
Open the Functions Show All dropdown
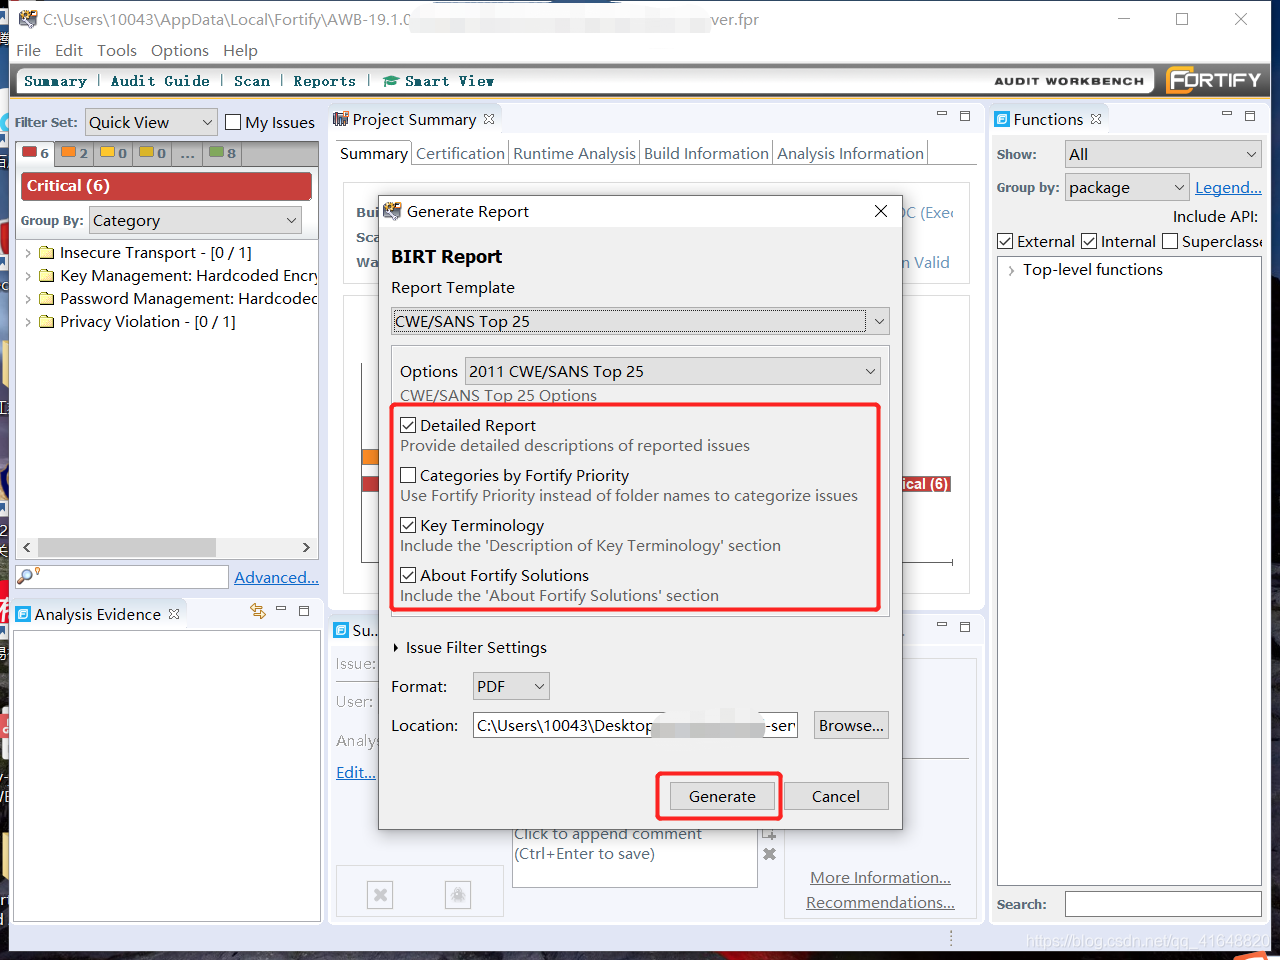pos(1163,154)
